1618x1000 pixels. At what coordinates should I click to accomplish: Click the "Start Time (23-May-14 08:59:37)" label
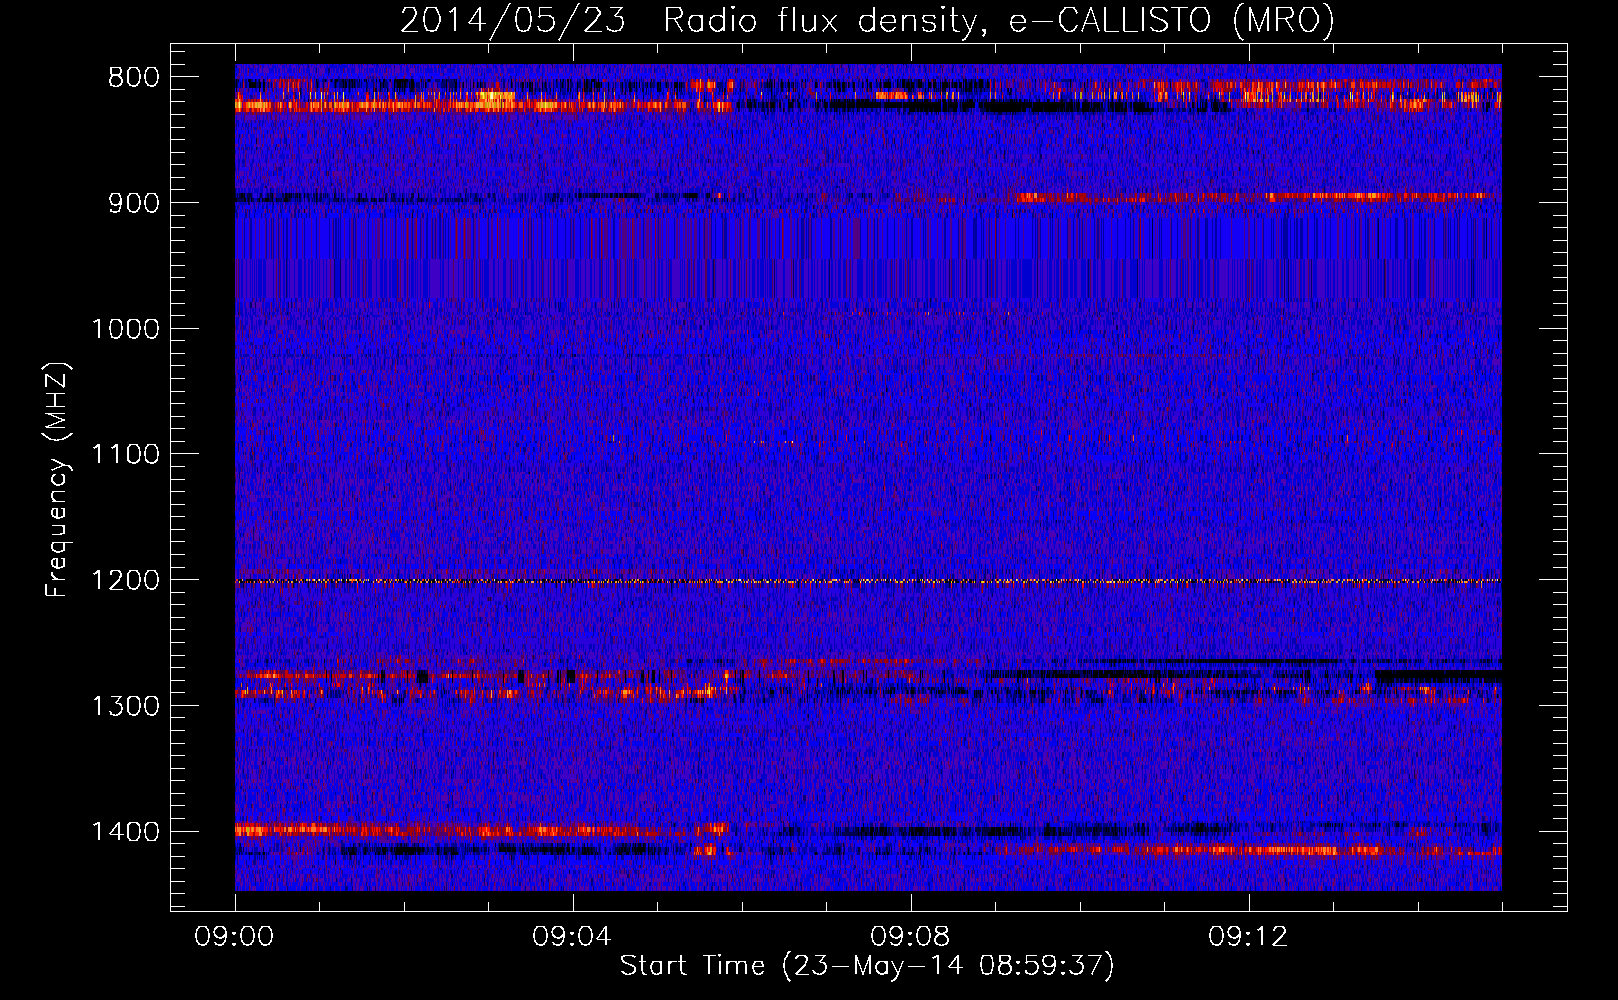(x=867, y=966)
